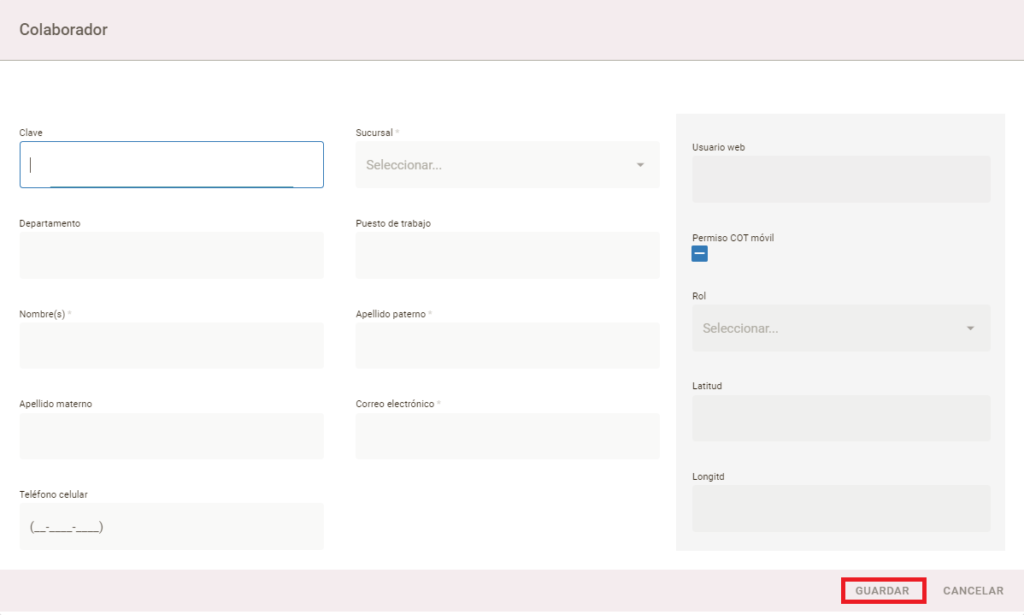Viewport: 1024px width, 615px height.
Task: Click the Teléfono celular masked input
Action: (171, 526)
